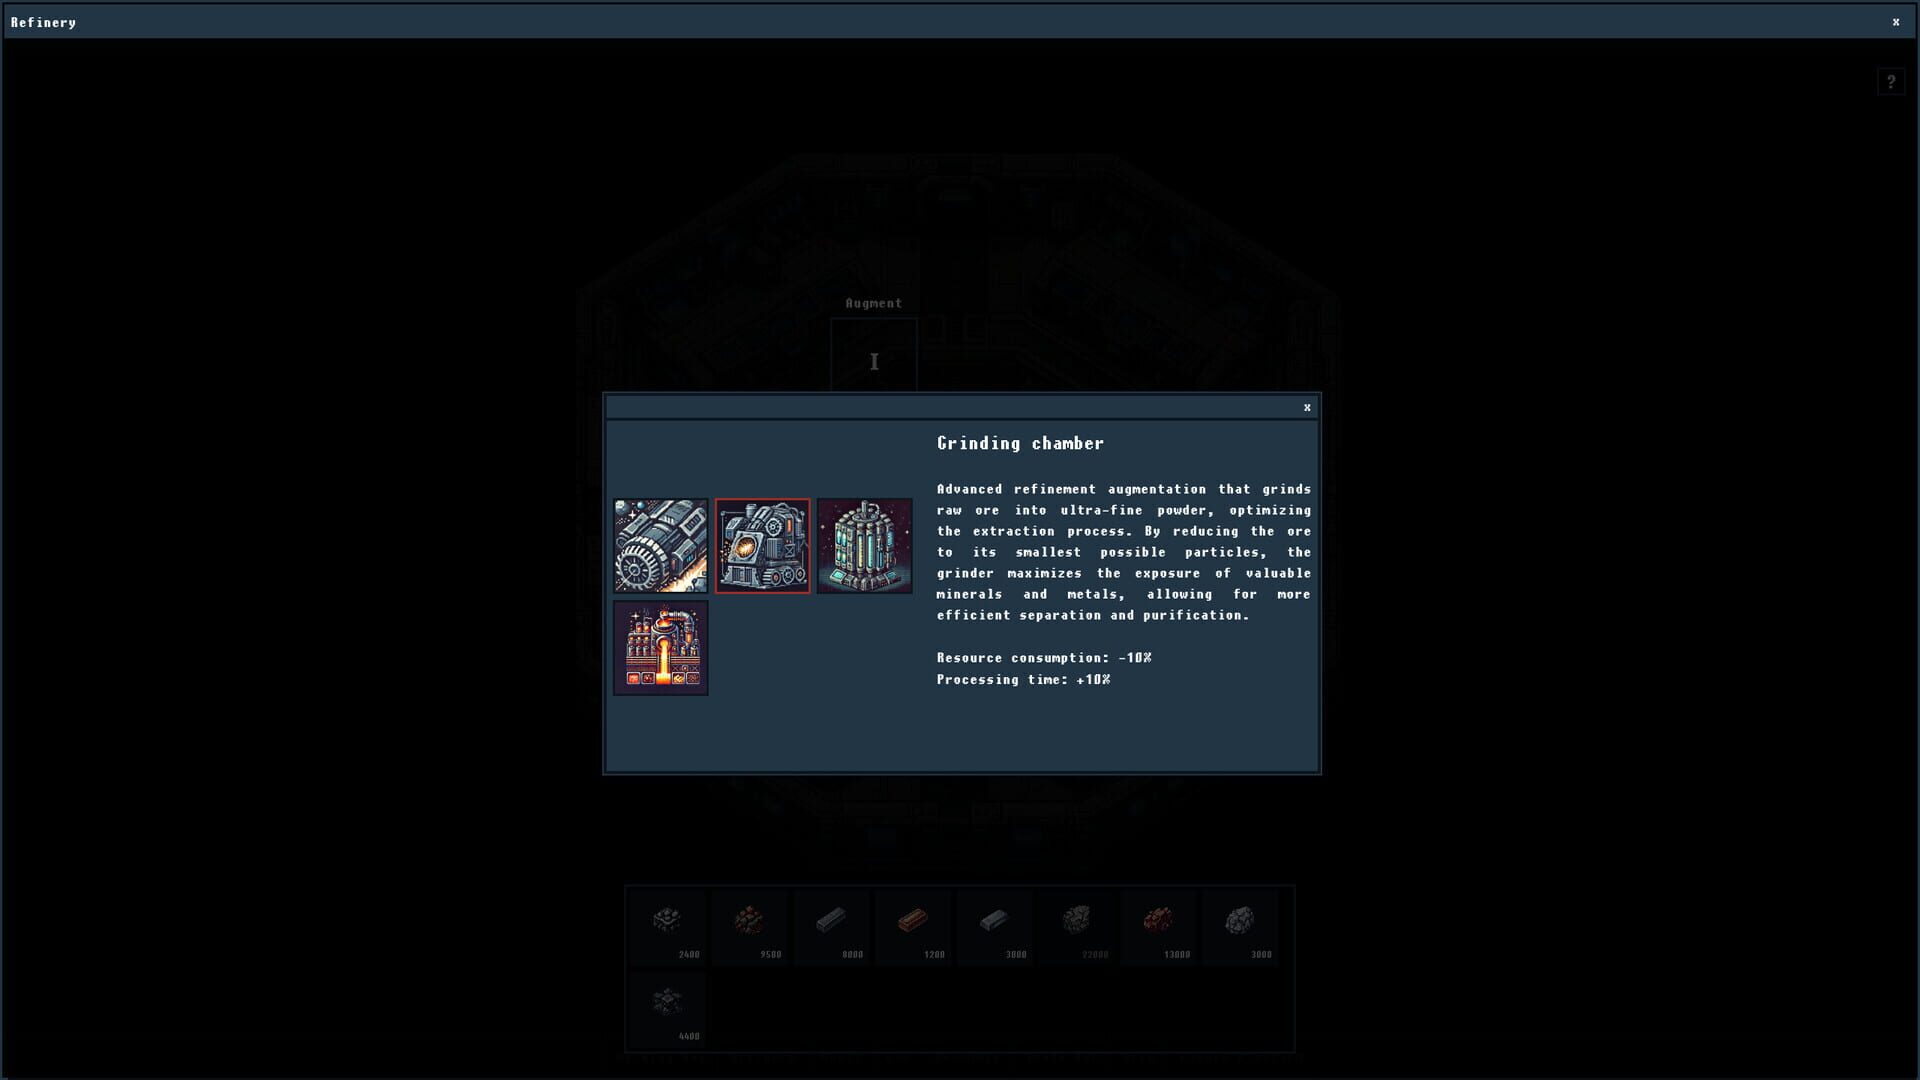
Task: Pick the molten smelter furnace augment
Action: [x=660, y=648]
